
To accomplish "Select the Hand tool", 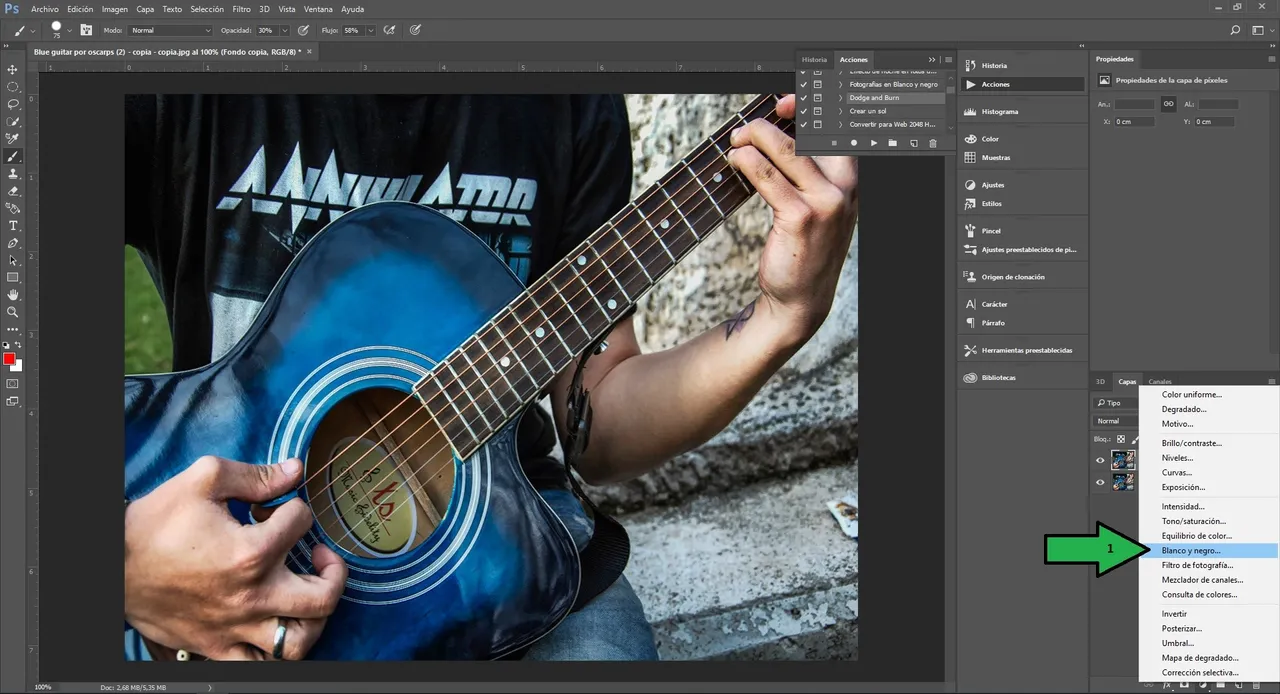I will point(13,295).
